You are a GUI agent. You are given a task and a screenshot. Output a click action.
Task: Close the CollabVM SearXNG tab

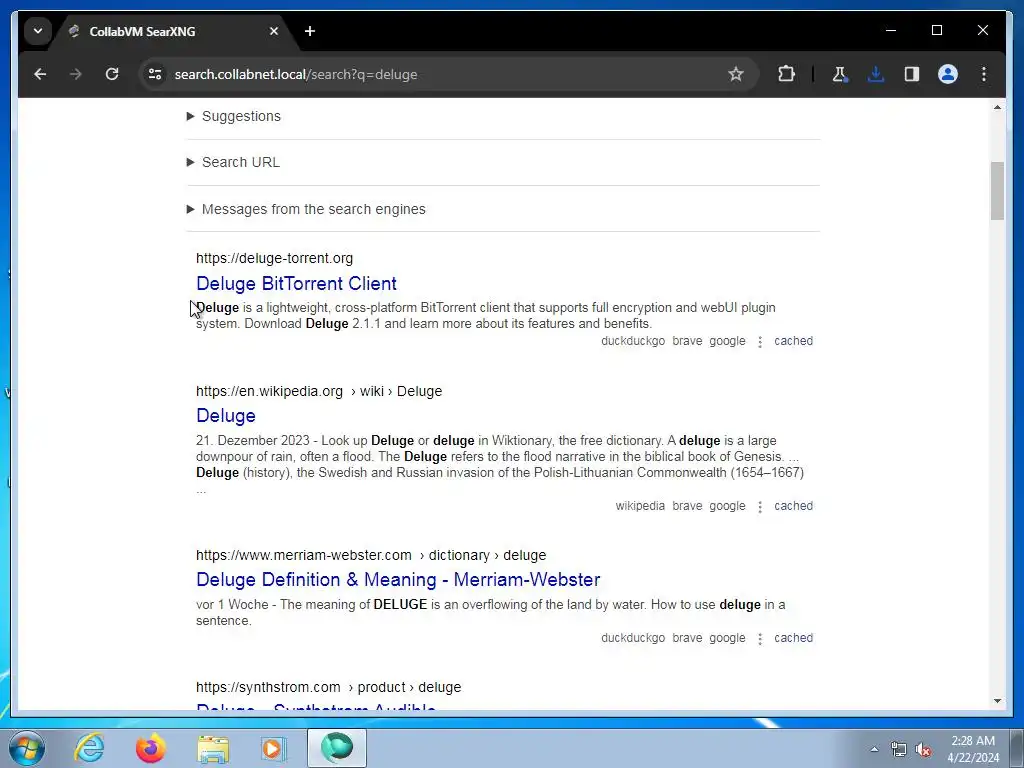274,31
